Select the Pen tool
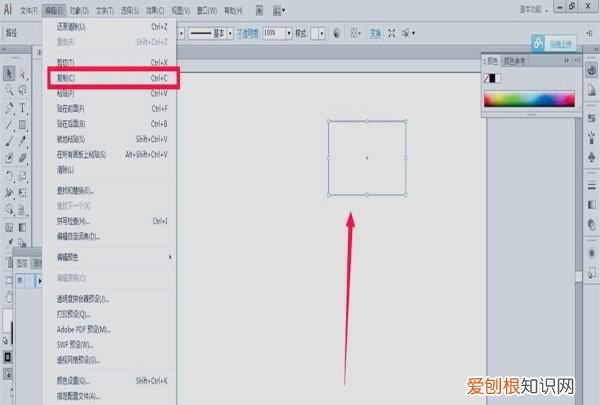This screenshot has width=600, height=405. pyautogui.click(x=9, y=107)
